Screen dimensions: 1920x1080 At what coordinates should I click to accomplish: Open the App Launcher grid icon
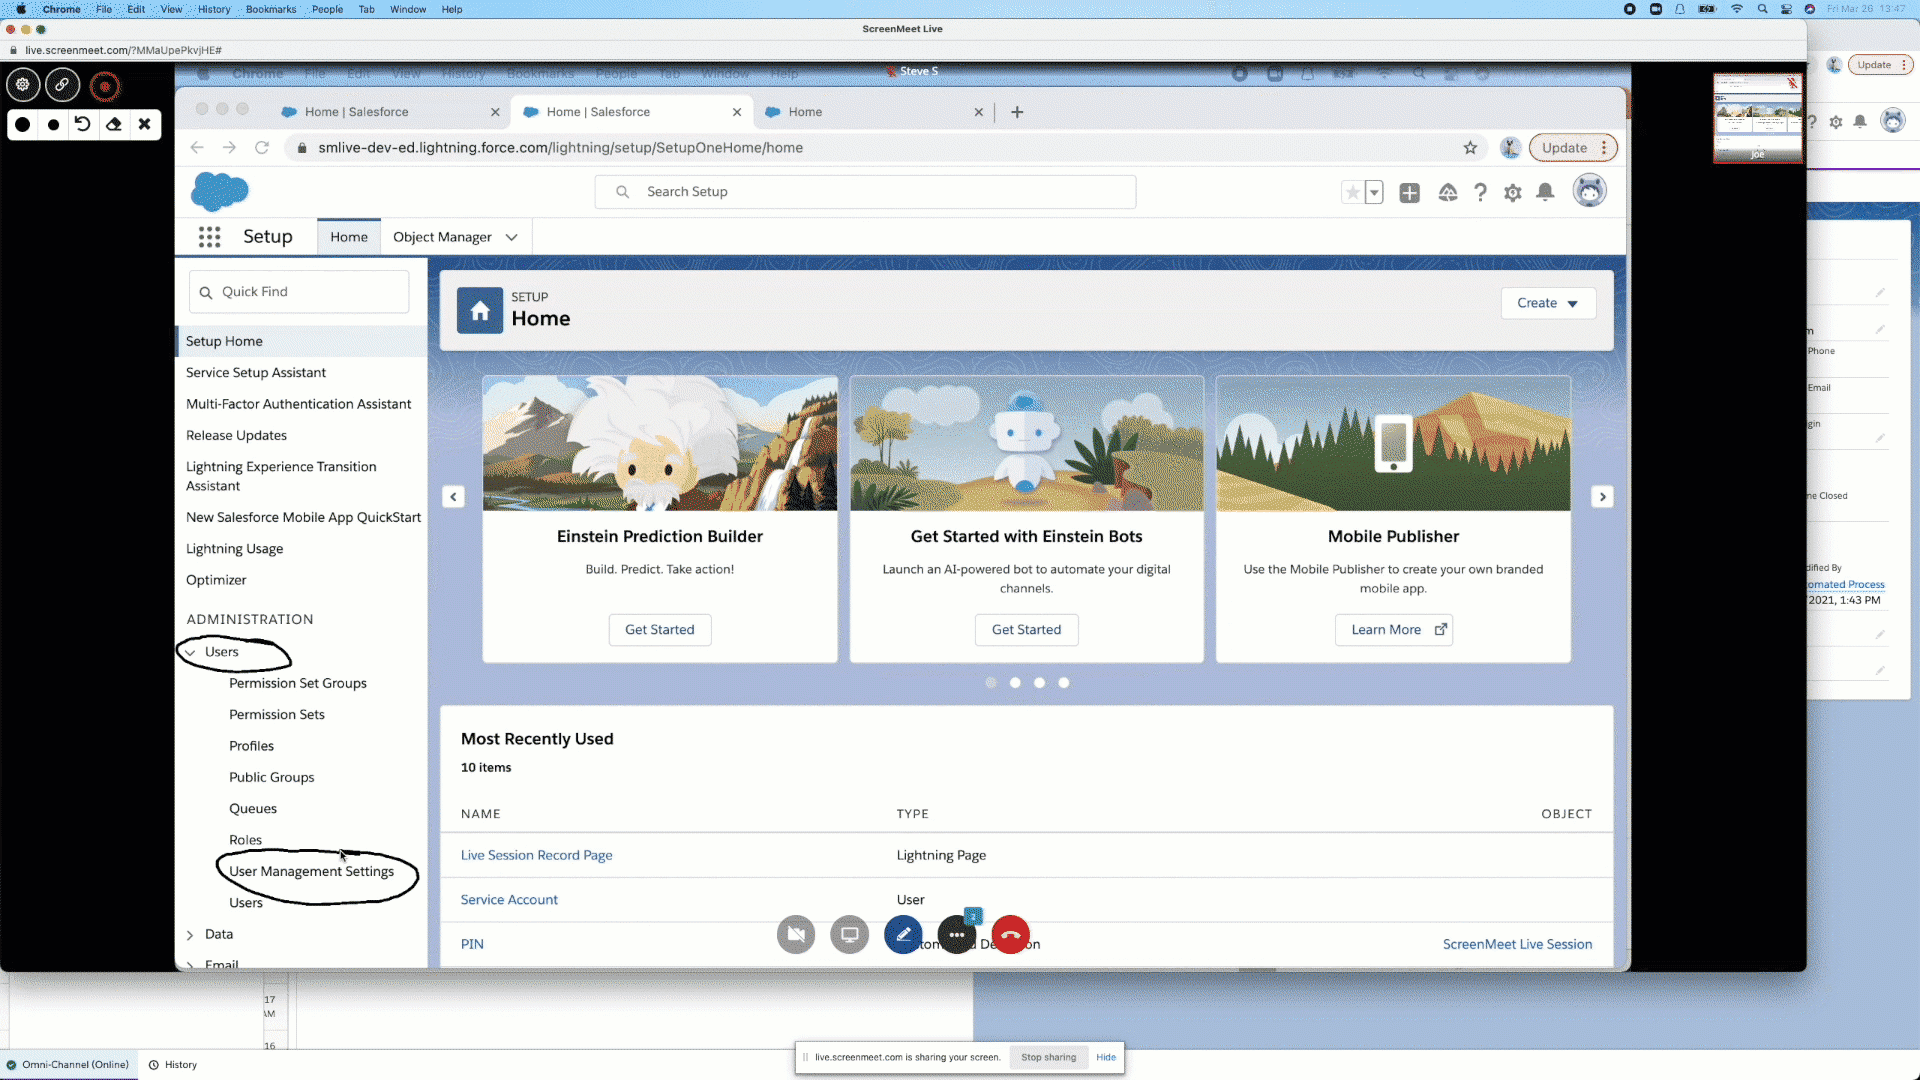point(209,237)
